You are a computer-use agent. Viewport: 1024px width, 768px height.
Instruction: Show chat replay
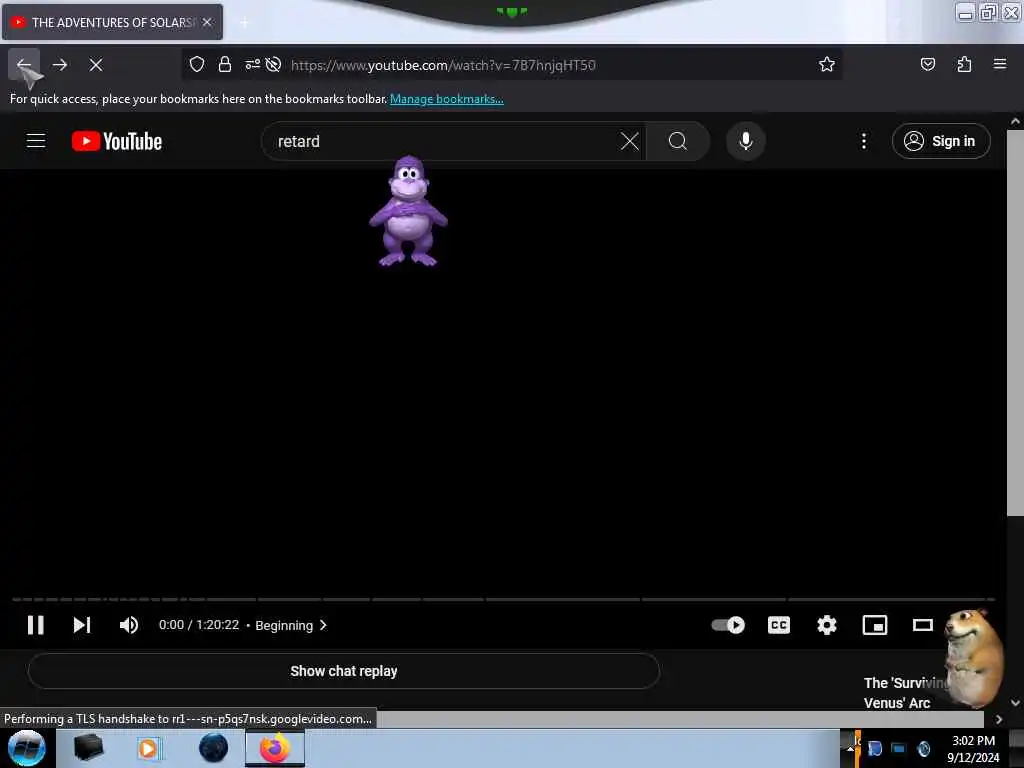coord(344,671)
